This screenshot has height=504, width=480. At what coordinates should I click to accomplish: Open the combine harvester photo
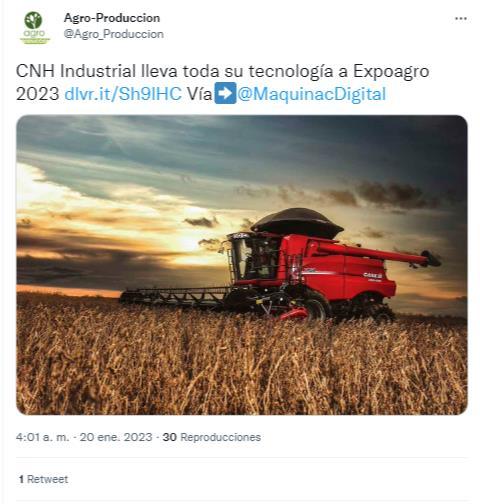click(x=242, y=265)
